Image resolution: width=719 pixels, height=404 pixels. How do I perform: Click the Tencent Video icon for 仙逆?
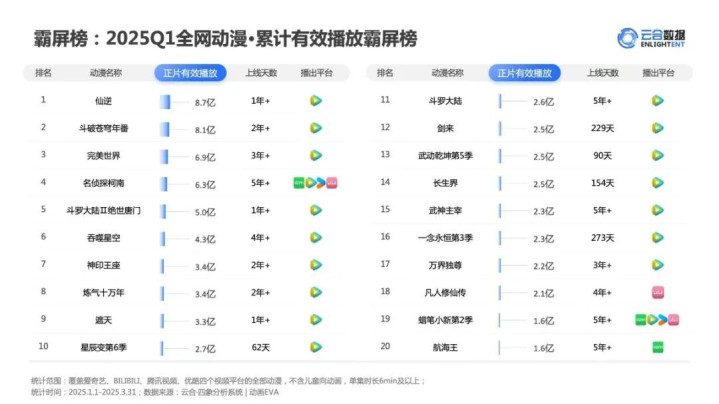click(315, 100)
